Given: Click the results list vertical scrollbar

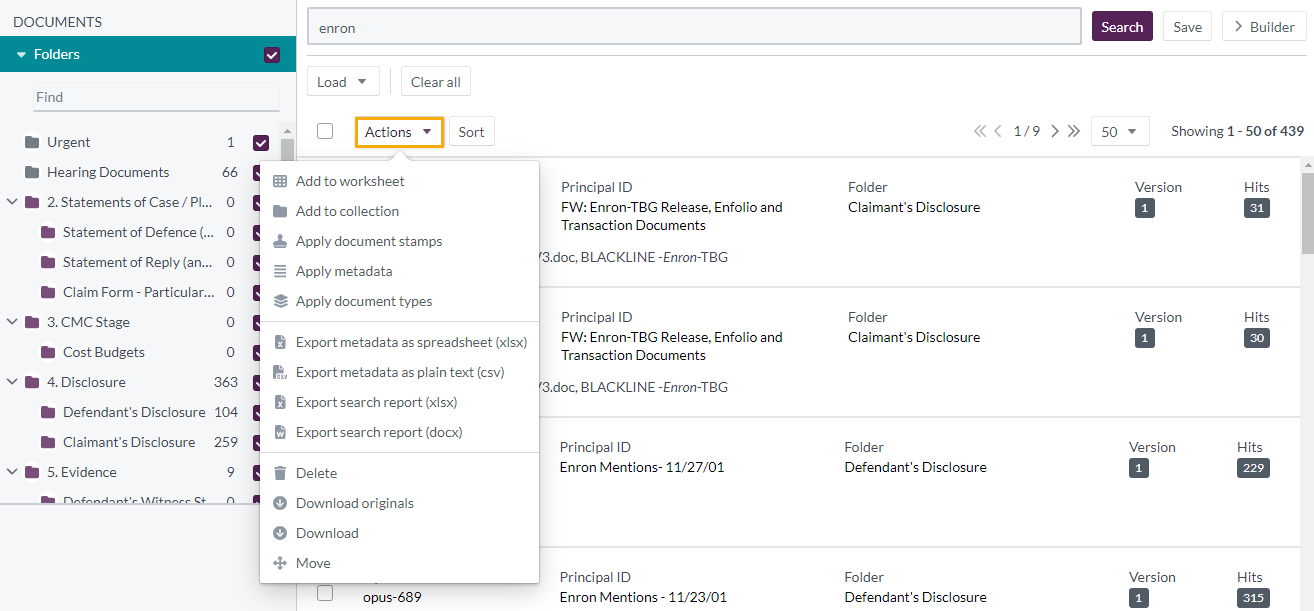Looking at the screenshot, I should 1307,214.
